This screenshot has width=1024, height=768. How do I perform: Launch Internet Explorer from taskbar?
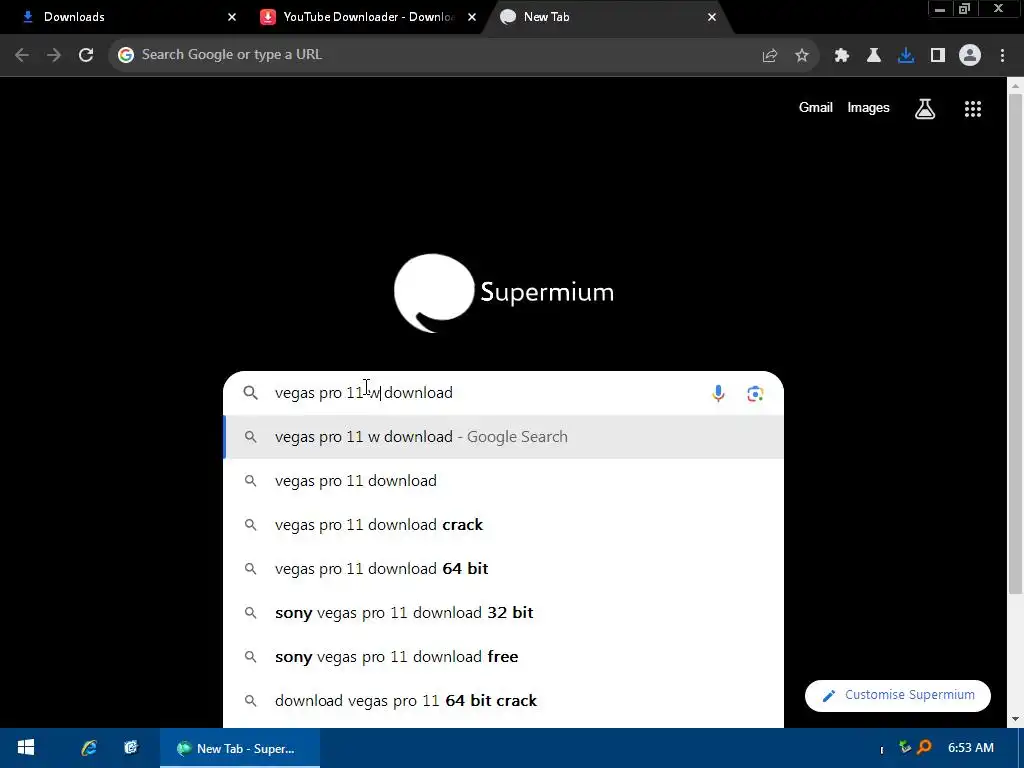tap(89, 748)
